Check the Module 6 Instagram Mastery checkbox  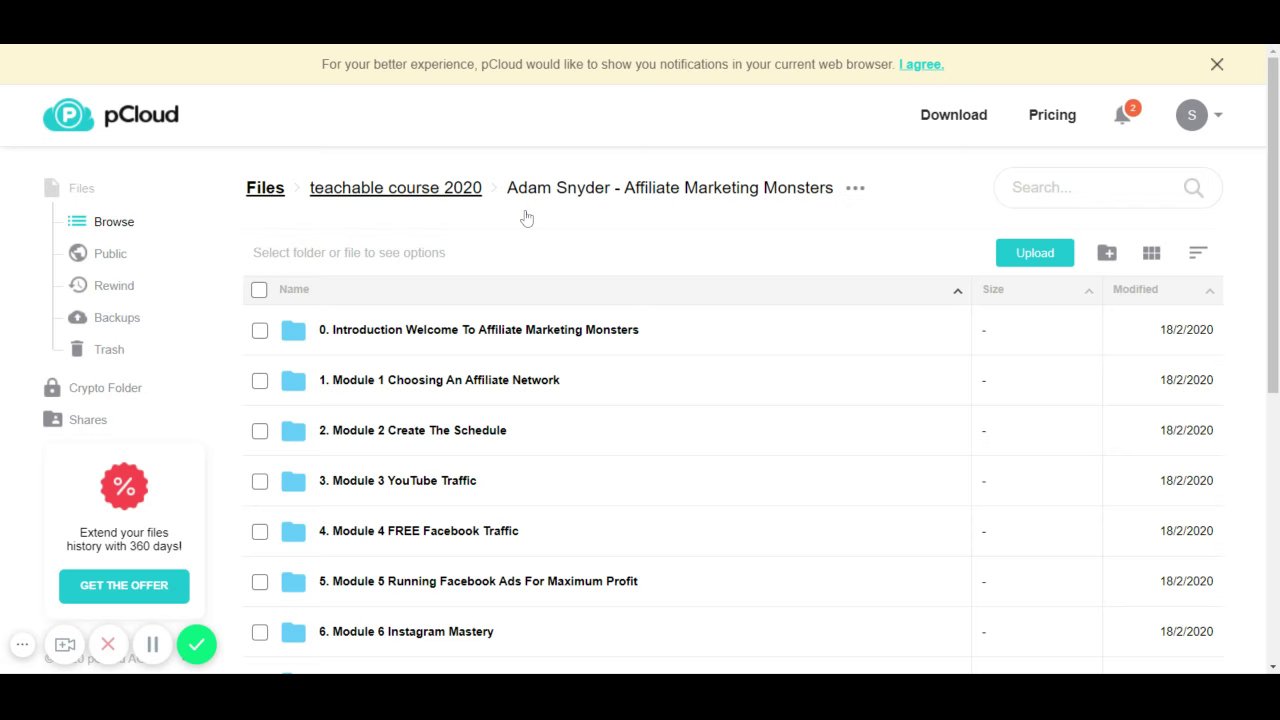pyautogui.click(x=260, y=632)
